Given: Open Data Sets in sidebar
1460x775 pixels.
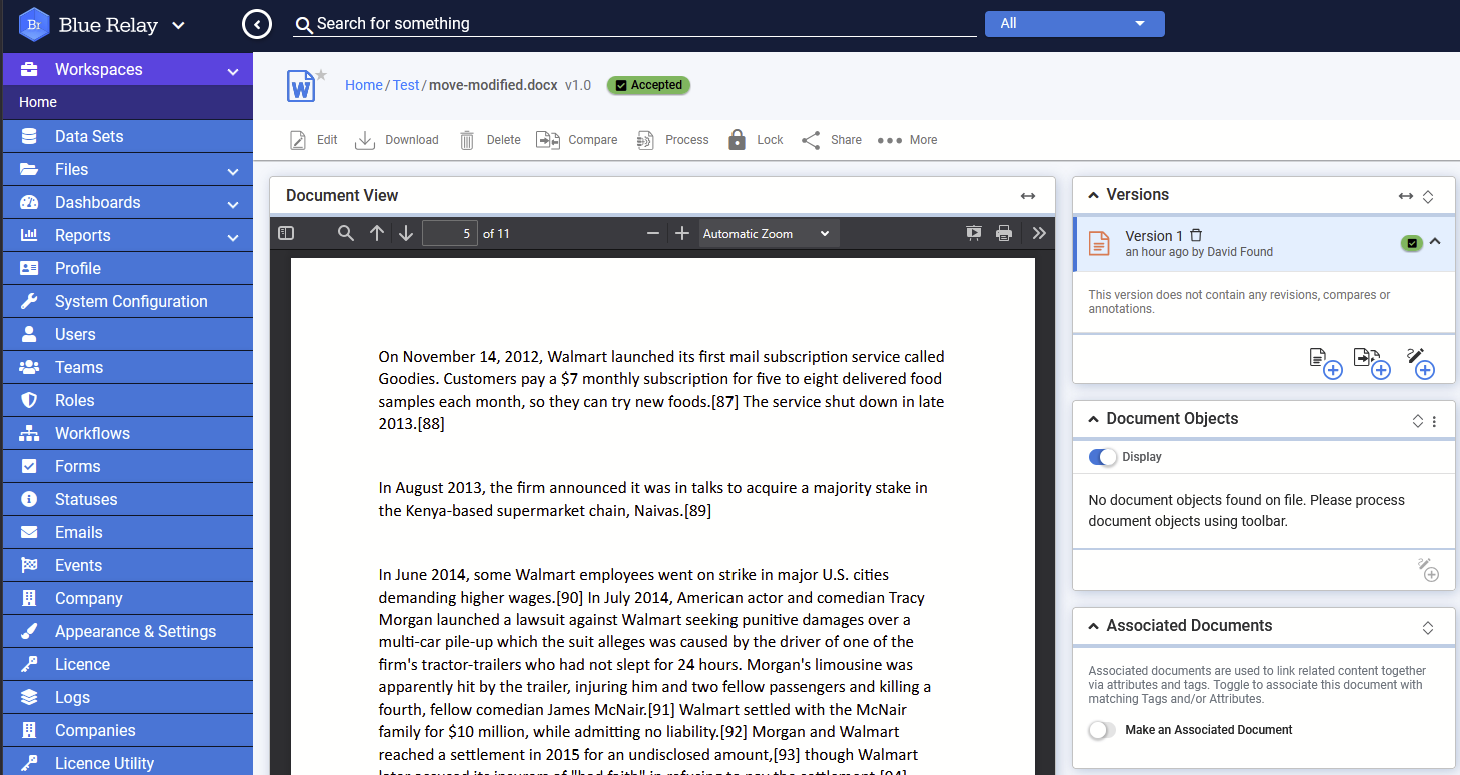Looking at the screenshot, I should coord(128,136).
